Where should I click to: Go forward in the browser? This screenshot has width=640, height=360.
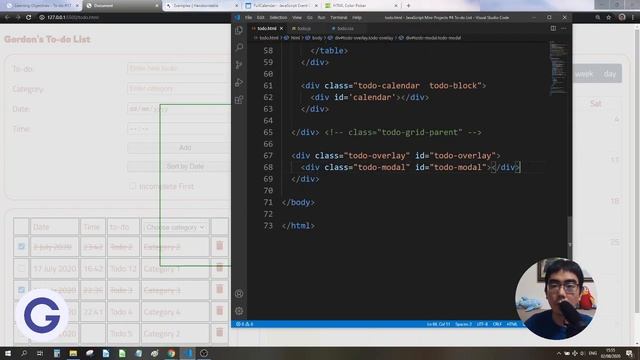pyautogui.click(x=18, y=17)
